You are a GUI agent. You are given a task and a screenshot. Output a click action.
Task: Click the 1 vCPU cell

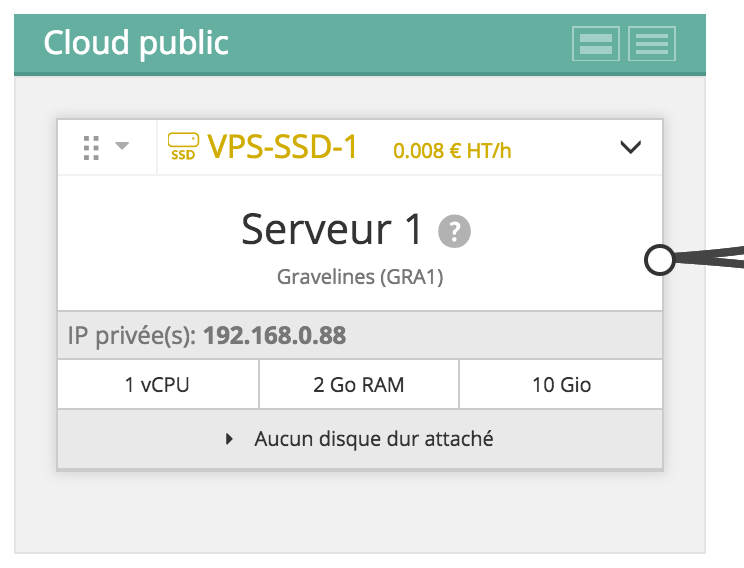coord(158,385)
